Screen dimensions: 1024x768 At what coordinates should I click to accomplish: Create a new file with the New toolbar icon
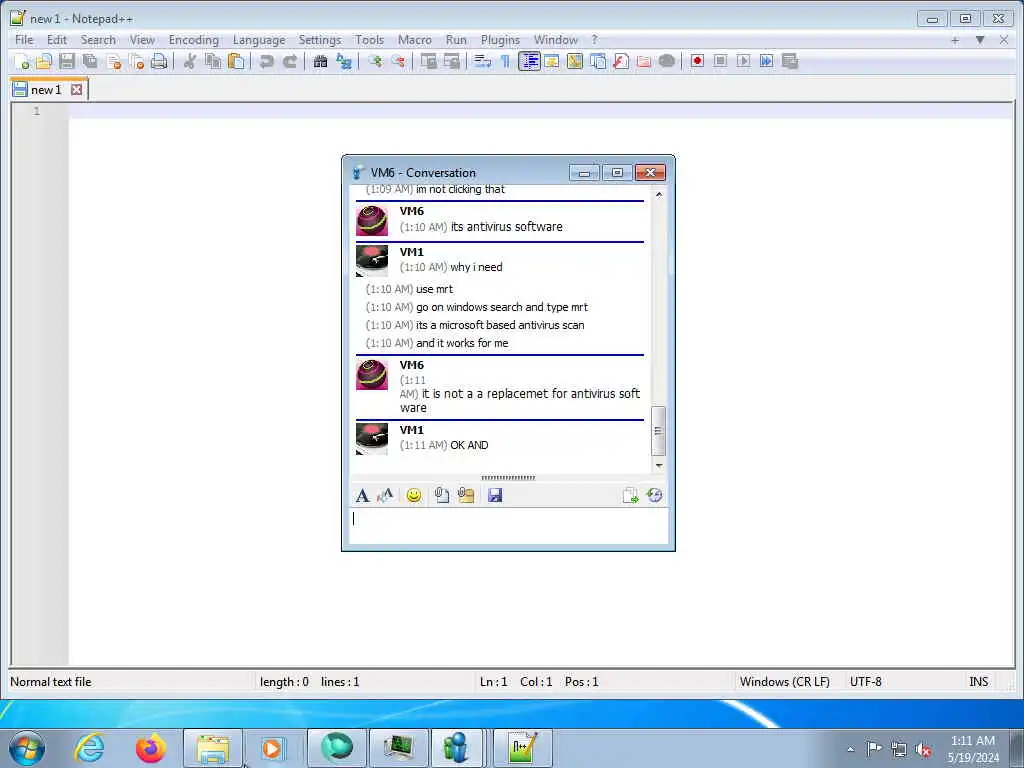21,61
